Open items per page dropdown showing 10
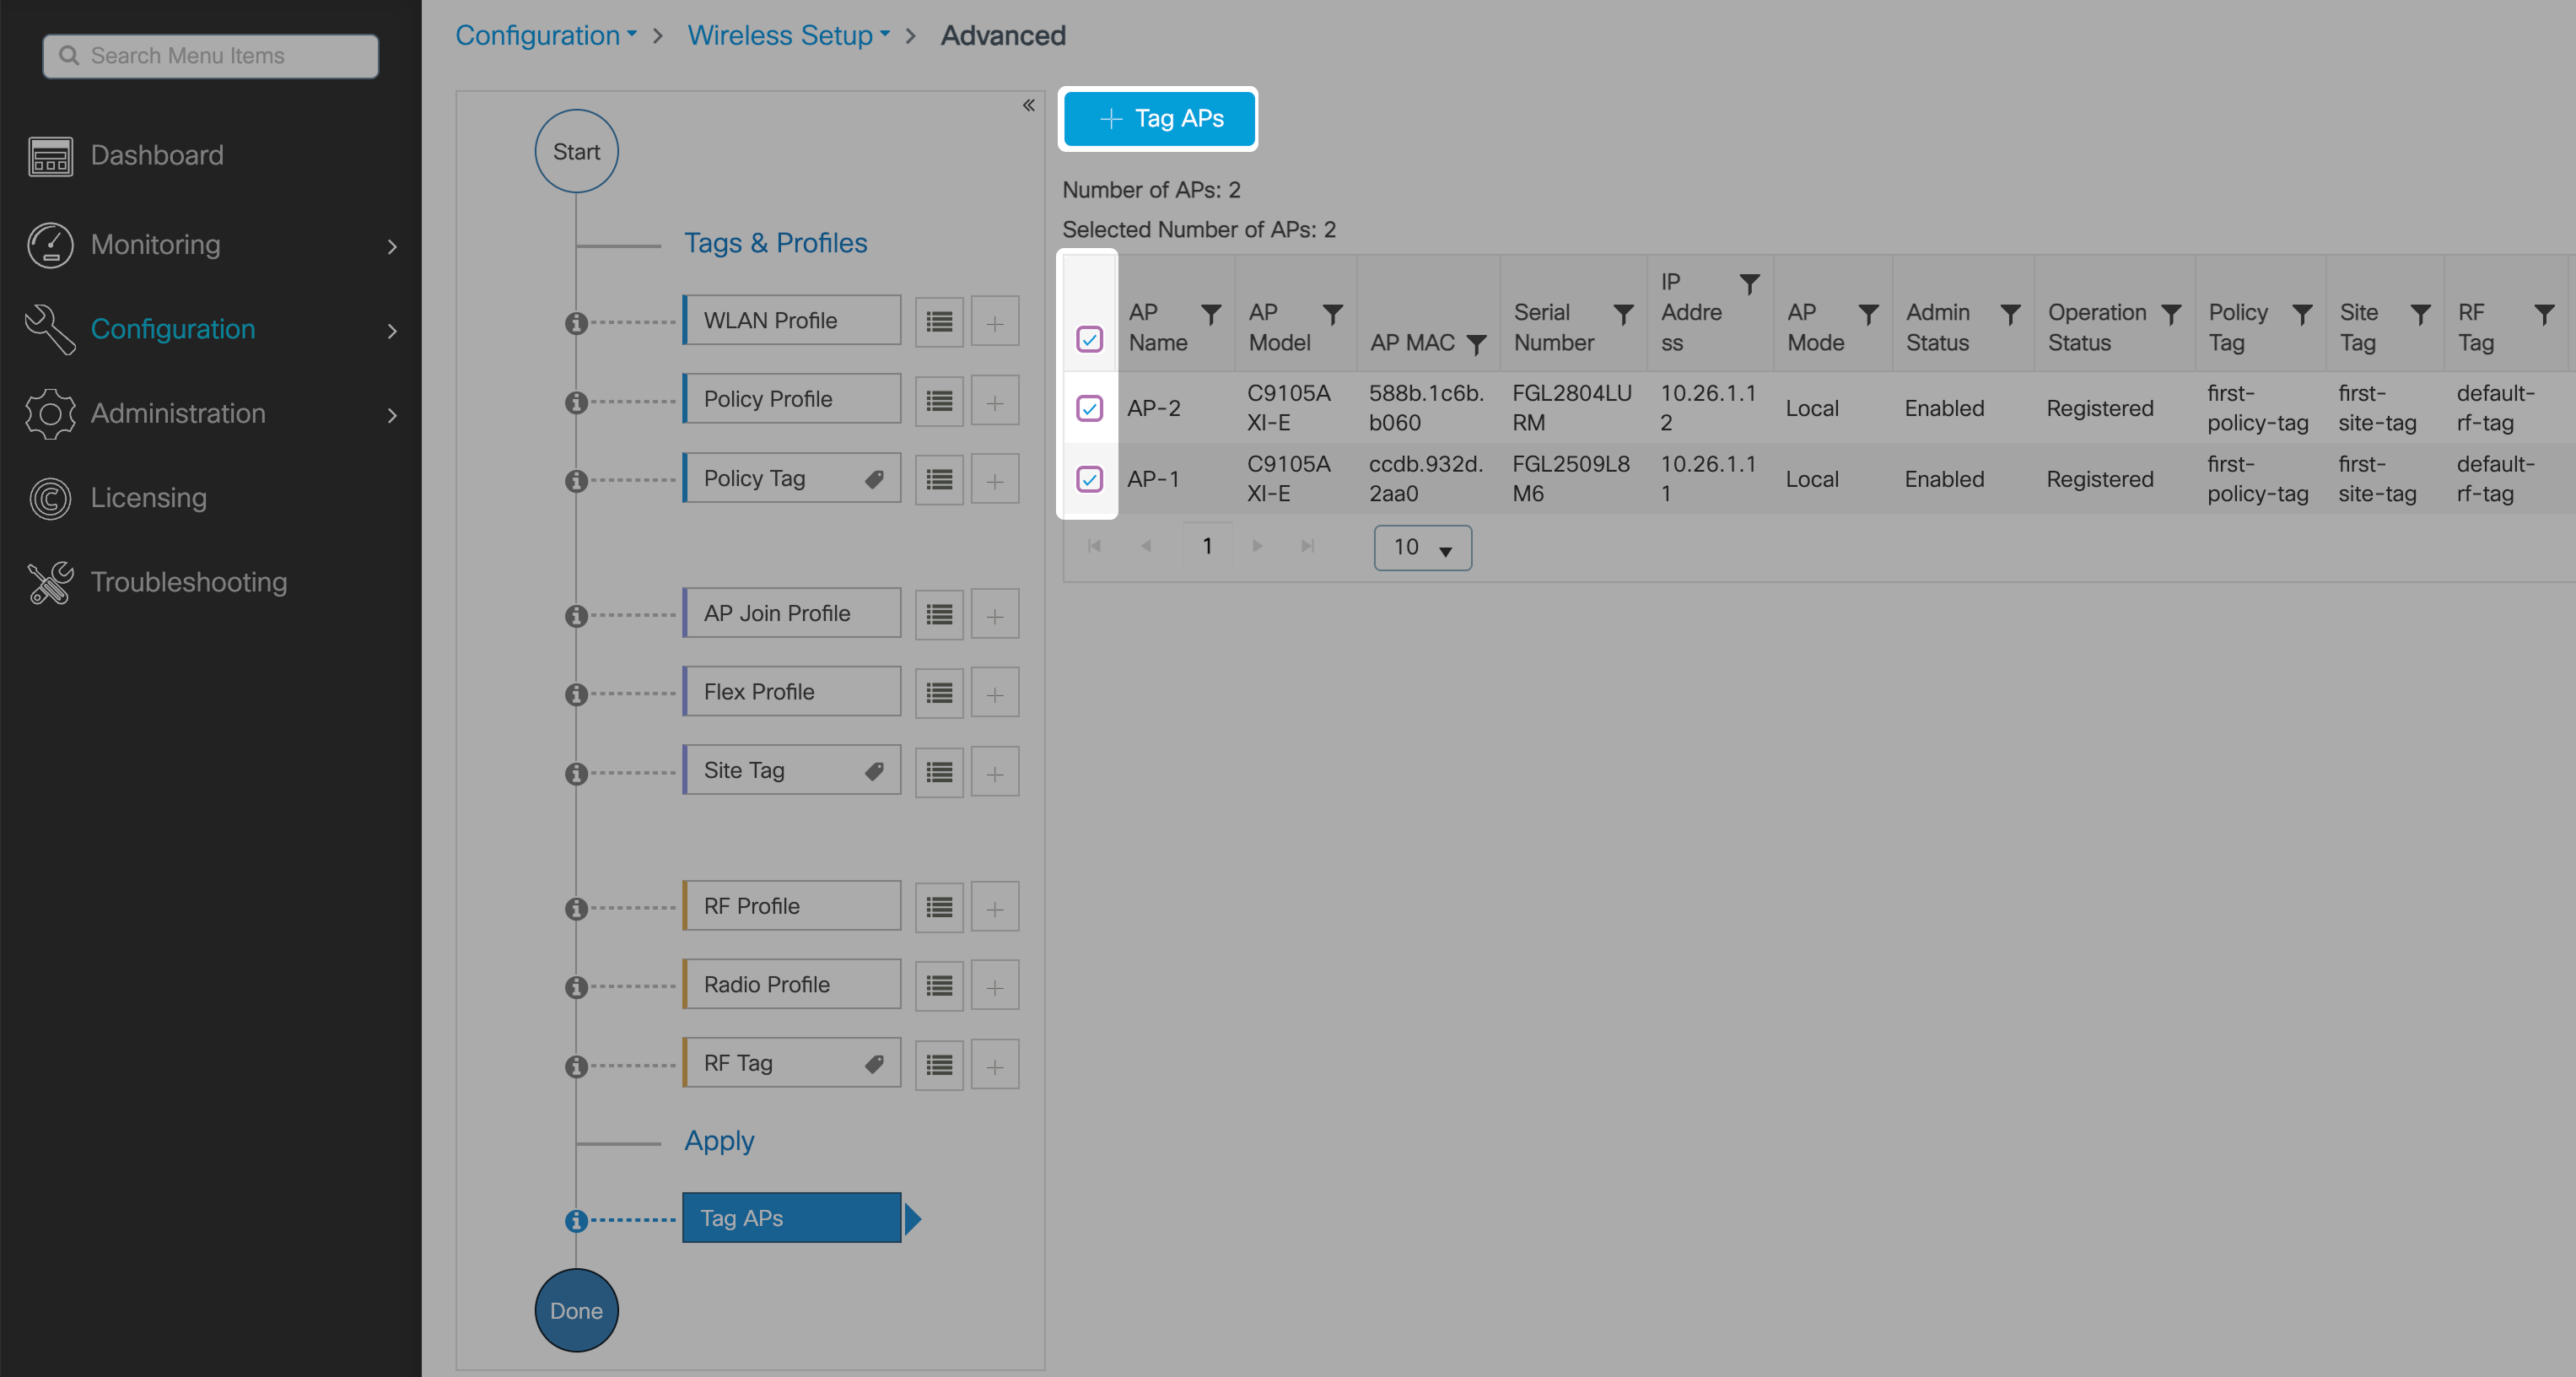Image resolution: width=2576 pixels, height=1377 pixels. 1421,547
